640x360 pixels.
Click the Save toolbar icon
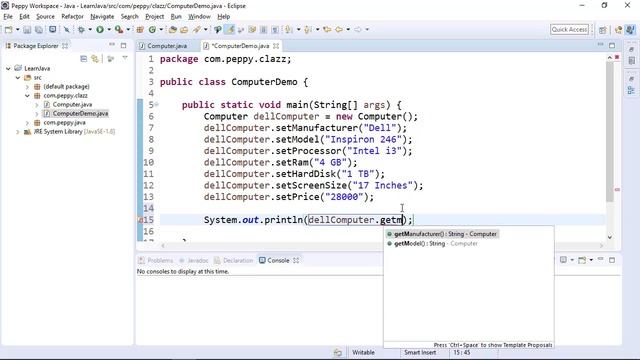pyautogui.click(x=27, y=30)
